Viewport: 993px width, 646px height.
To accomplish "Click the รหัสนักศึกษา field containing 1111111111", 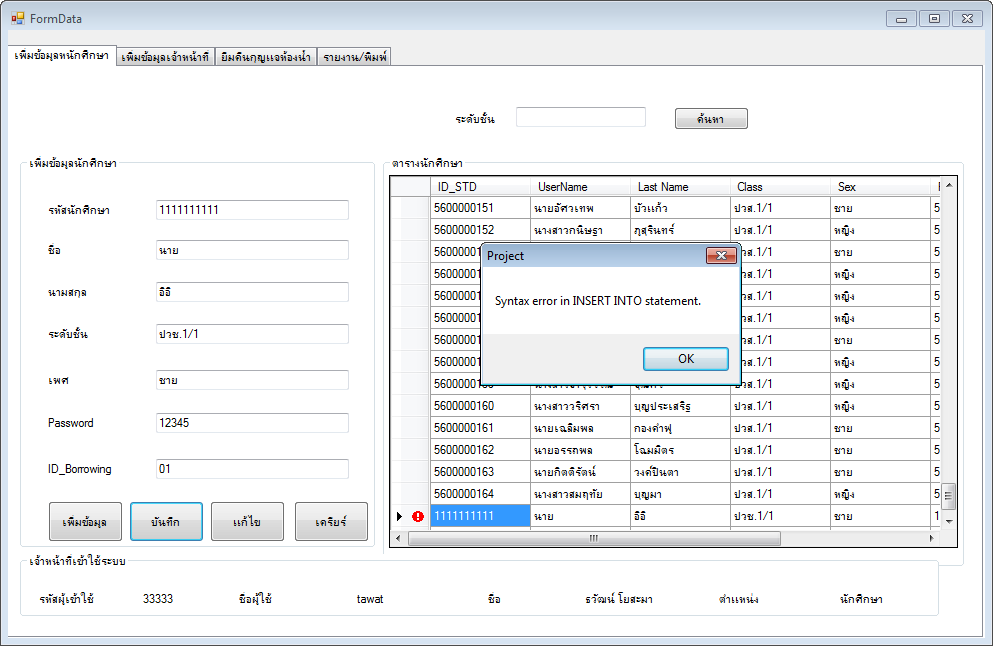I will click(x=252, y=210).
